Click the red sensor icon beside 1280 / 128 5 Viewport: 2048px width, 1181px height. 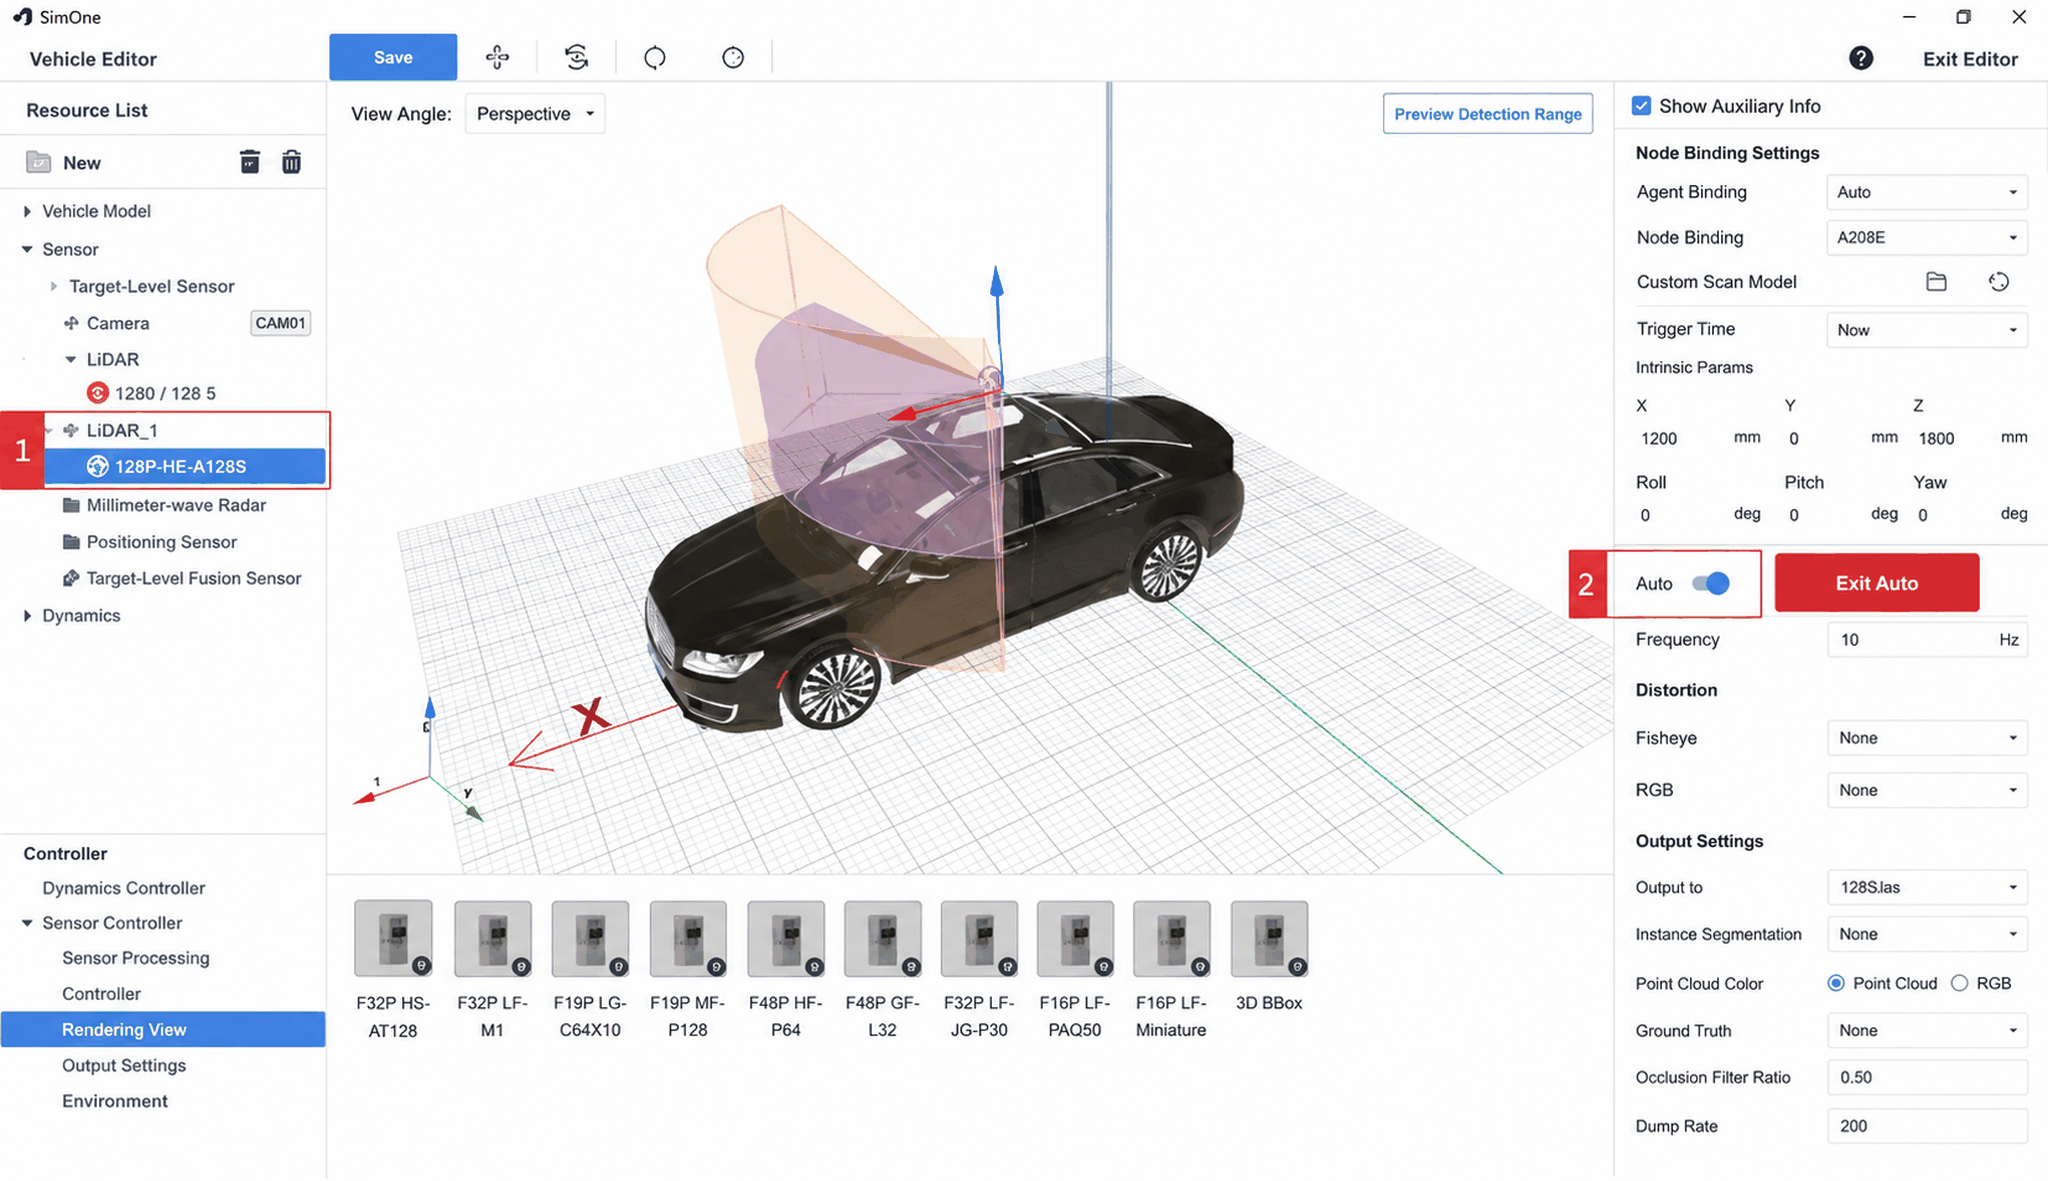point(97,393)
